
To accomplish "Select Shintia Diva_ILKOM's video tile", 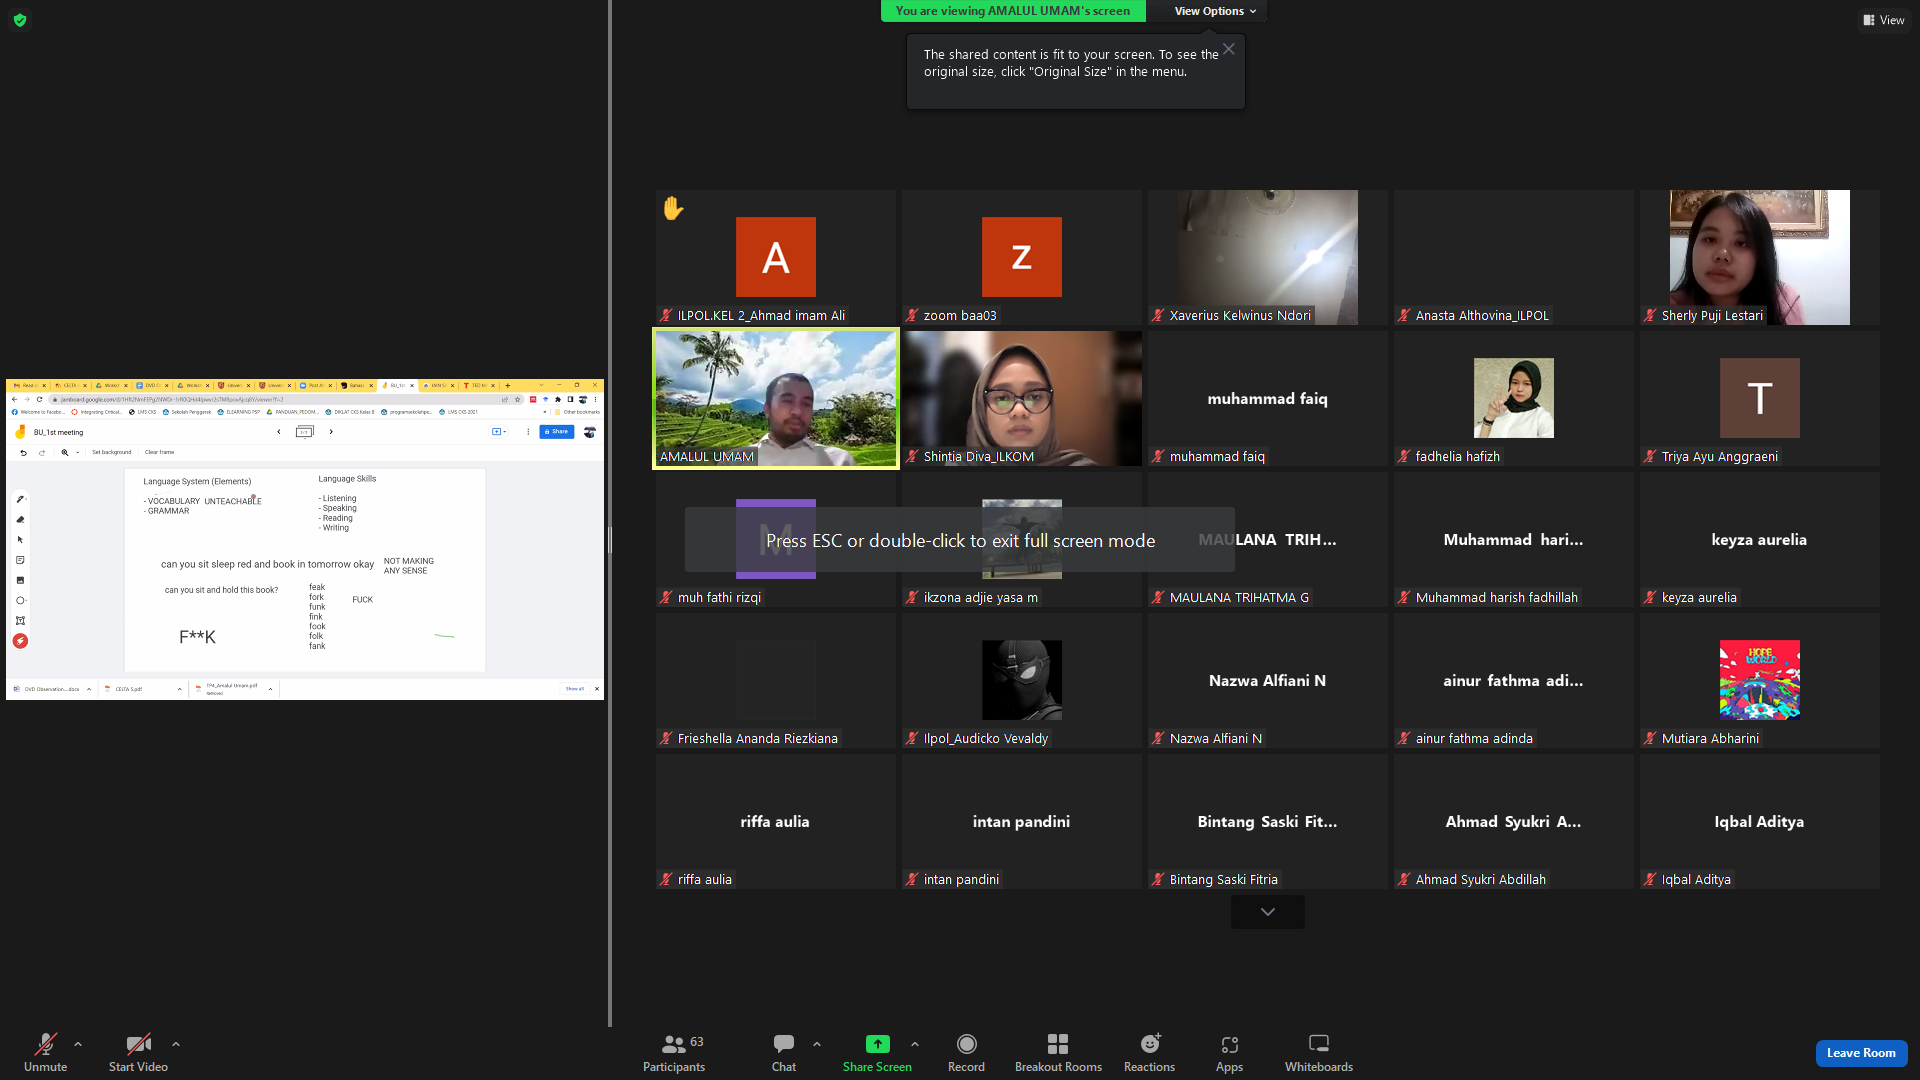I will click(x=1022, y=398).
